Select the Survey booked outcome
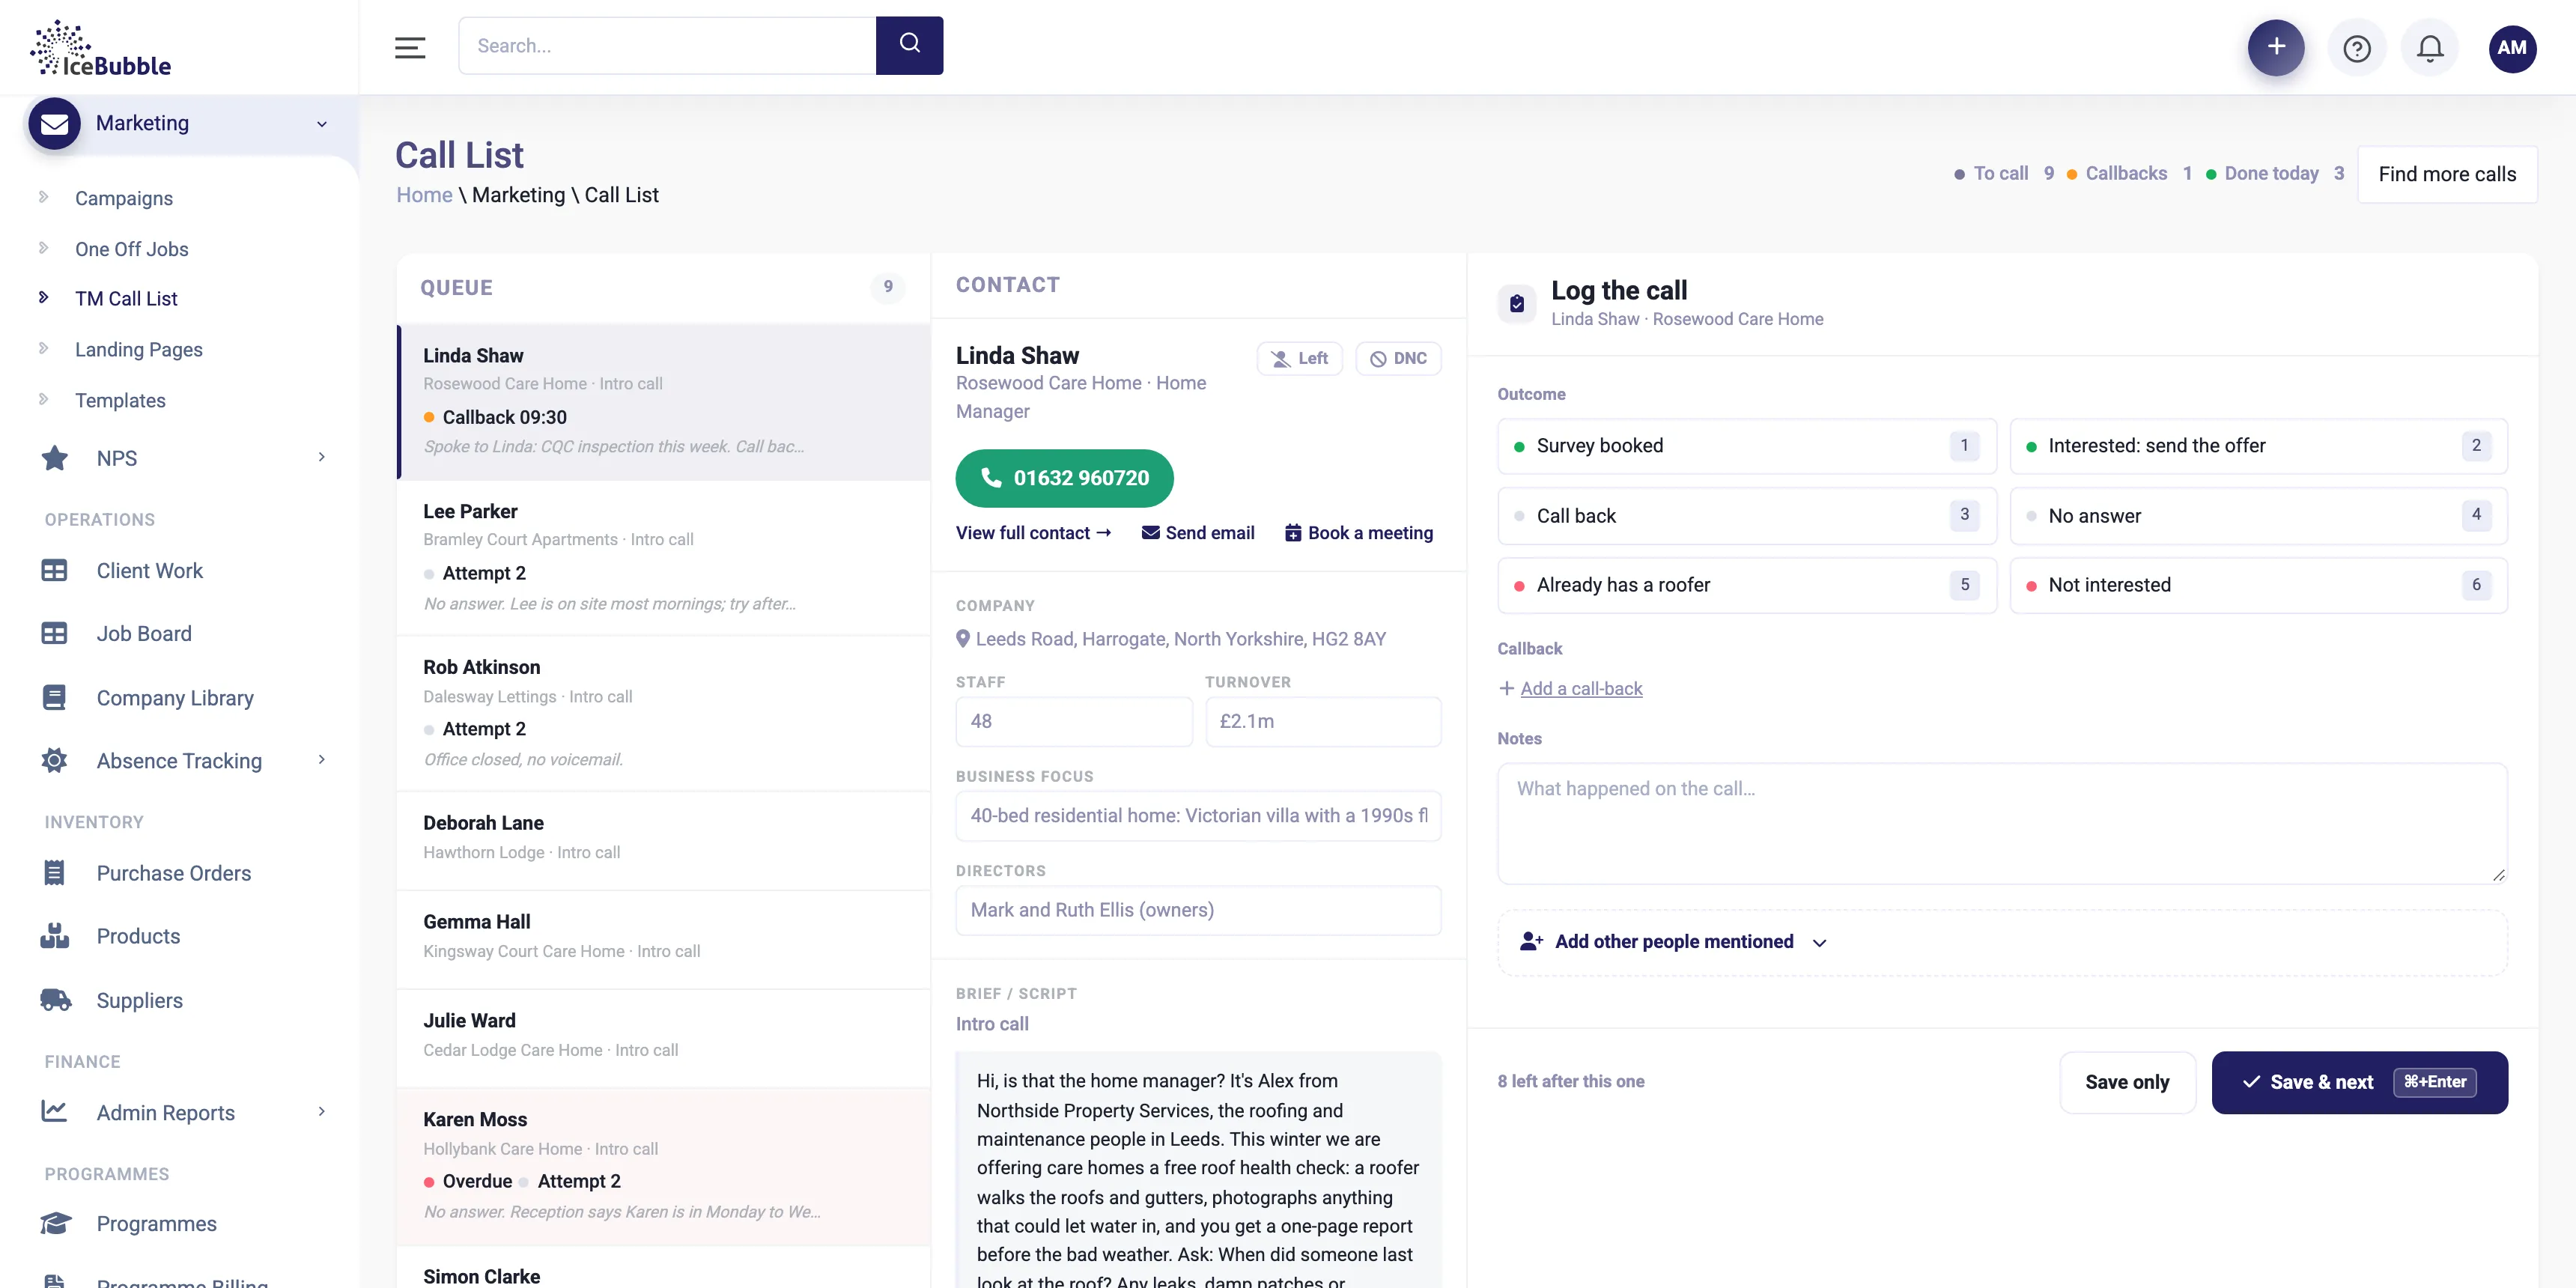The image size is (2576, 1288). point(1746,446)
